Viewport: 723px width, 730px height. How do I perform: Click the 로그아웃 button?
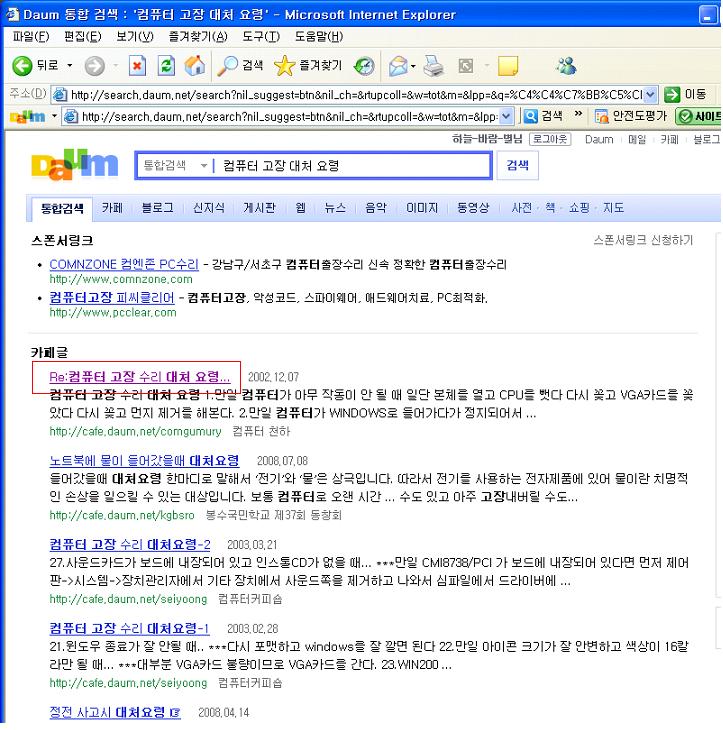click(550, 139)
